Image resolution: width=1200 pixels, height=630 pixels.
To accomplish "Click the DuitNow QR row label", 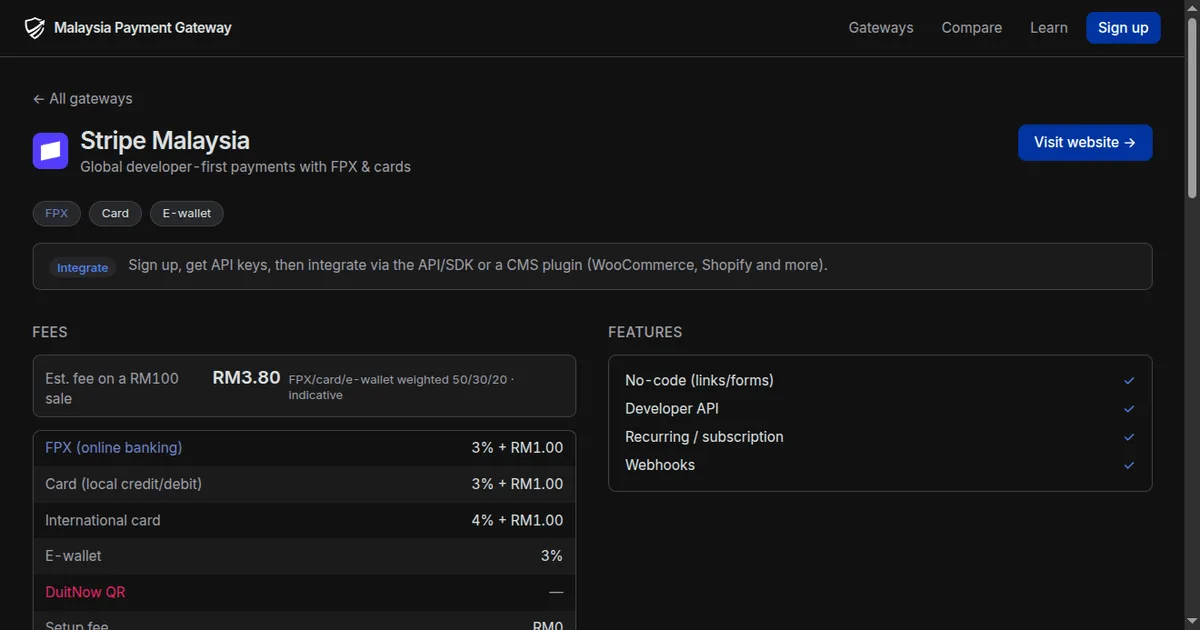I will (x=86, y=592).
